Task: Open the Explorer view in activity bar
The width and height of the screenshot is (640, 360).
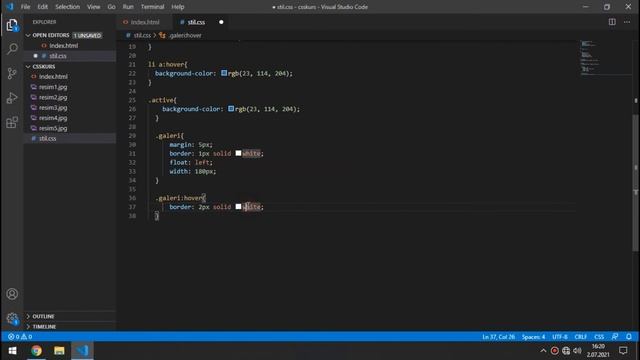Action: 12,25
